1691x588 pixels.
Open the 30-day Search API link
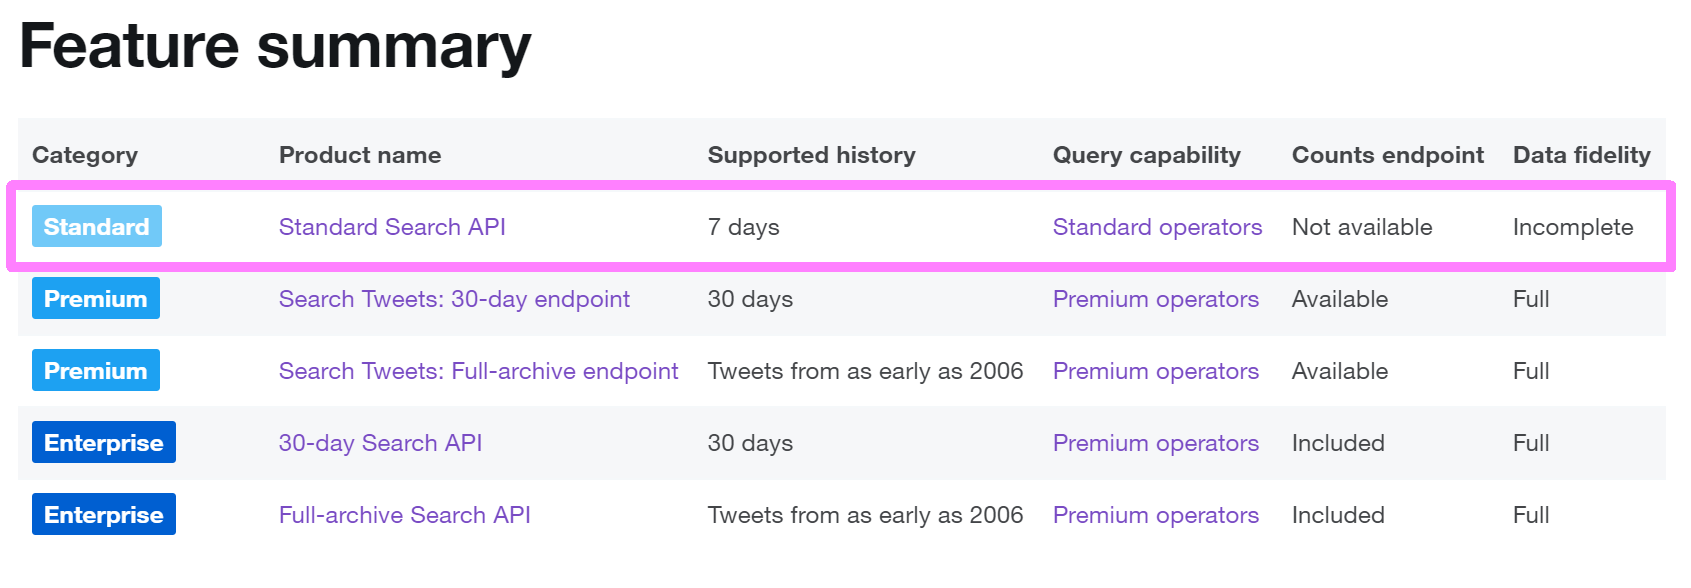[380, 443]
